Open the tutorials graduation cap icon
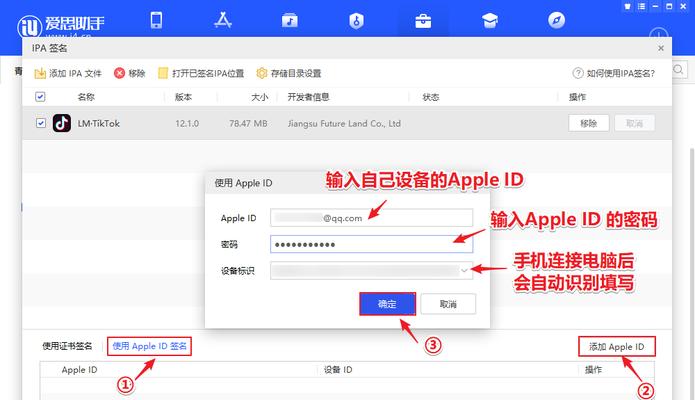 point(490,21)
